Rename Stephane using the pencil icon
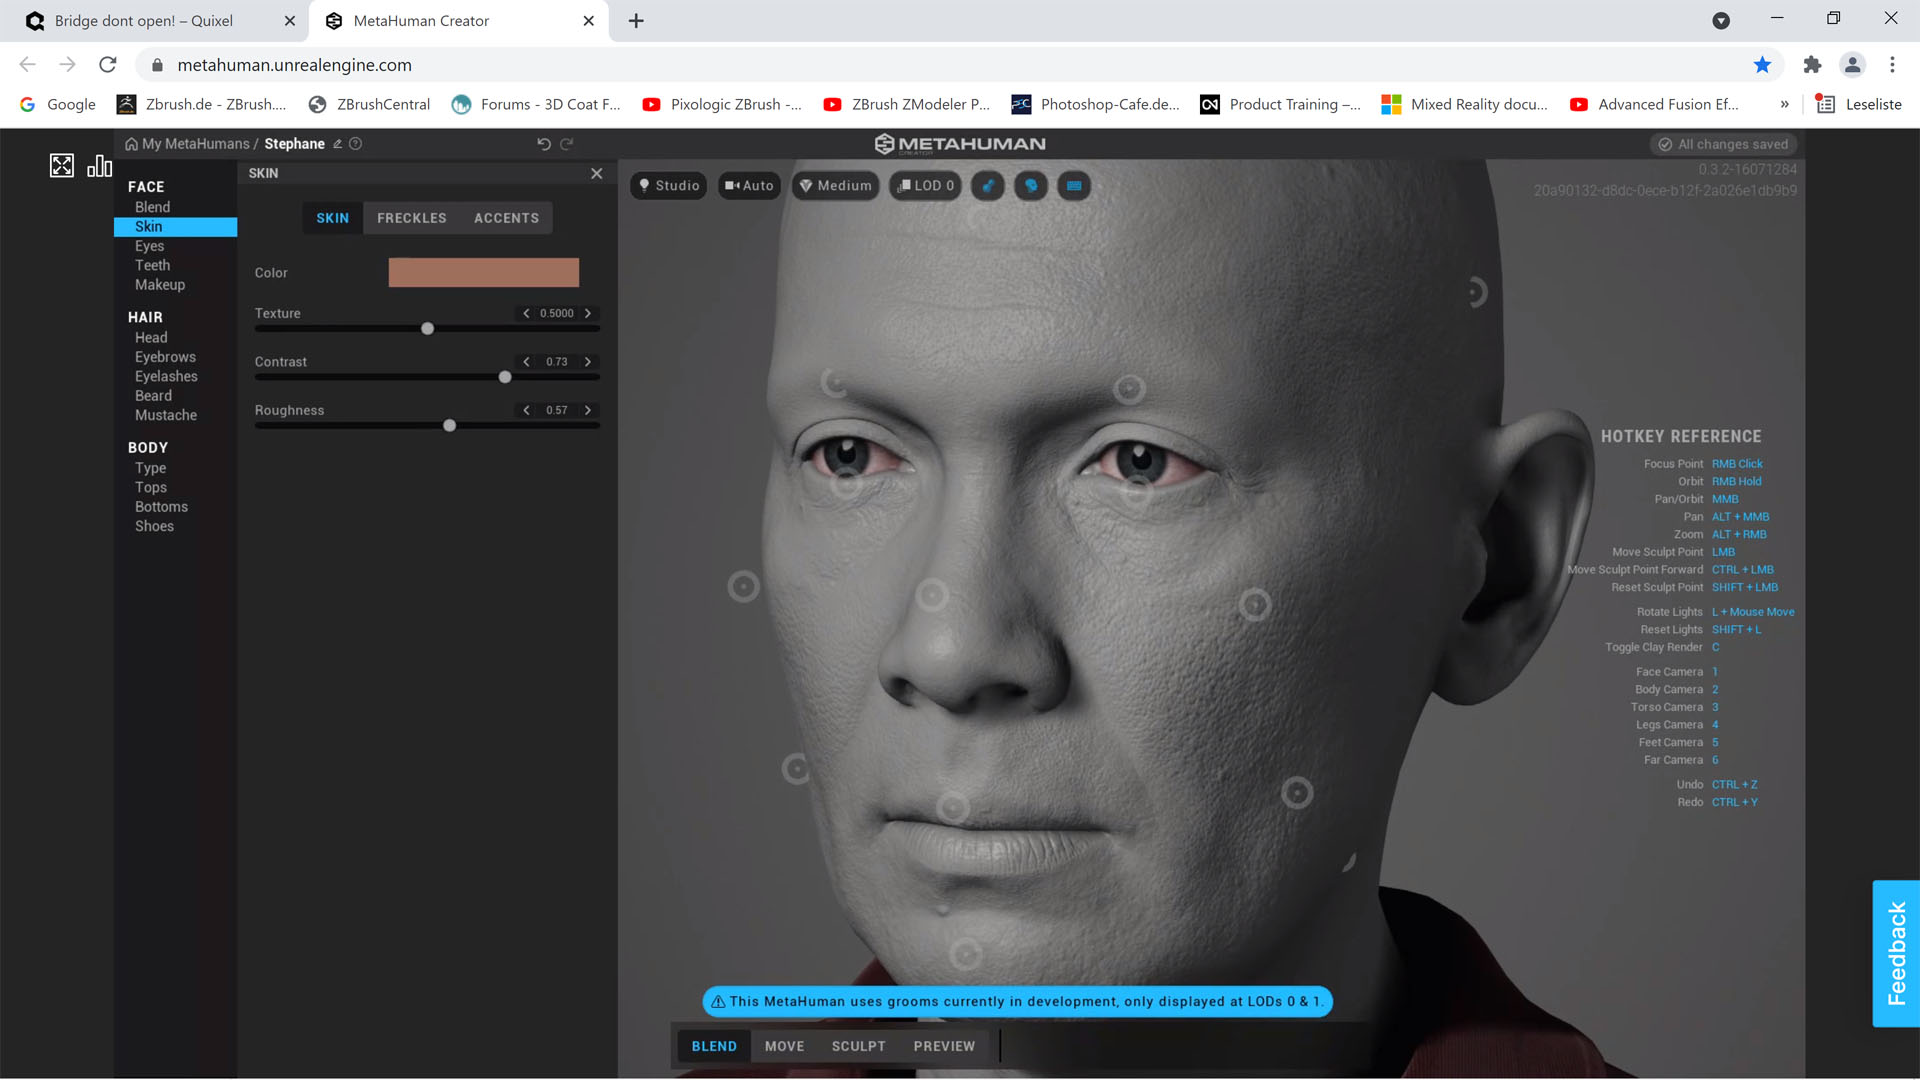This screenshot has width=1920, height=1080. coord(338,144)
